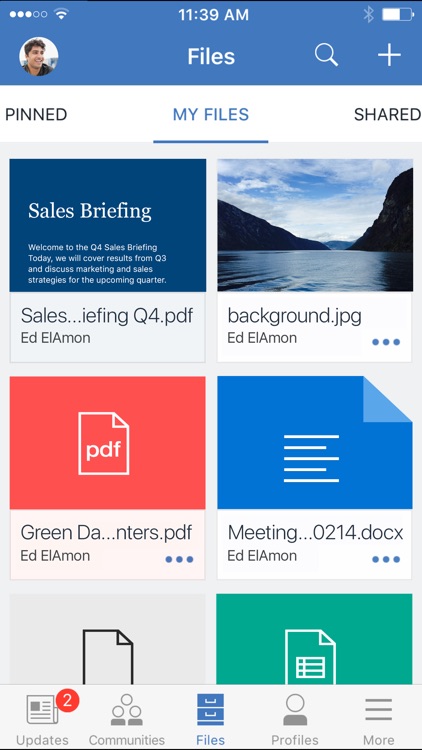This screenshot has width=422, height=750.
Task: Click Ed ElAmon under Meeting...0214.docx
Action: tap(262, 556)
